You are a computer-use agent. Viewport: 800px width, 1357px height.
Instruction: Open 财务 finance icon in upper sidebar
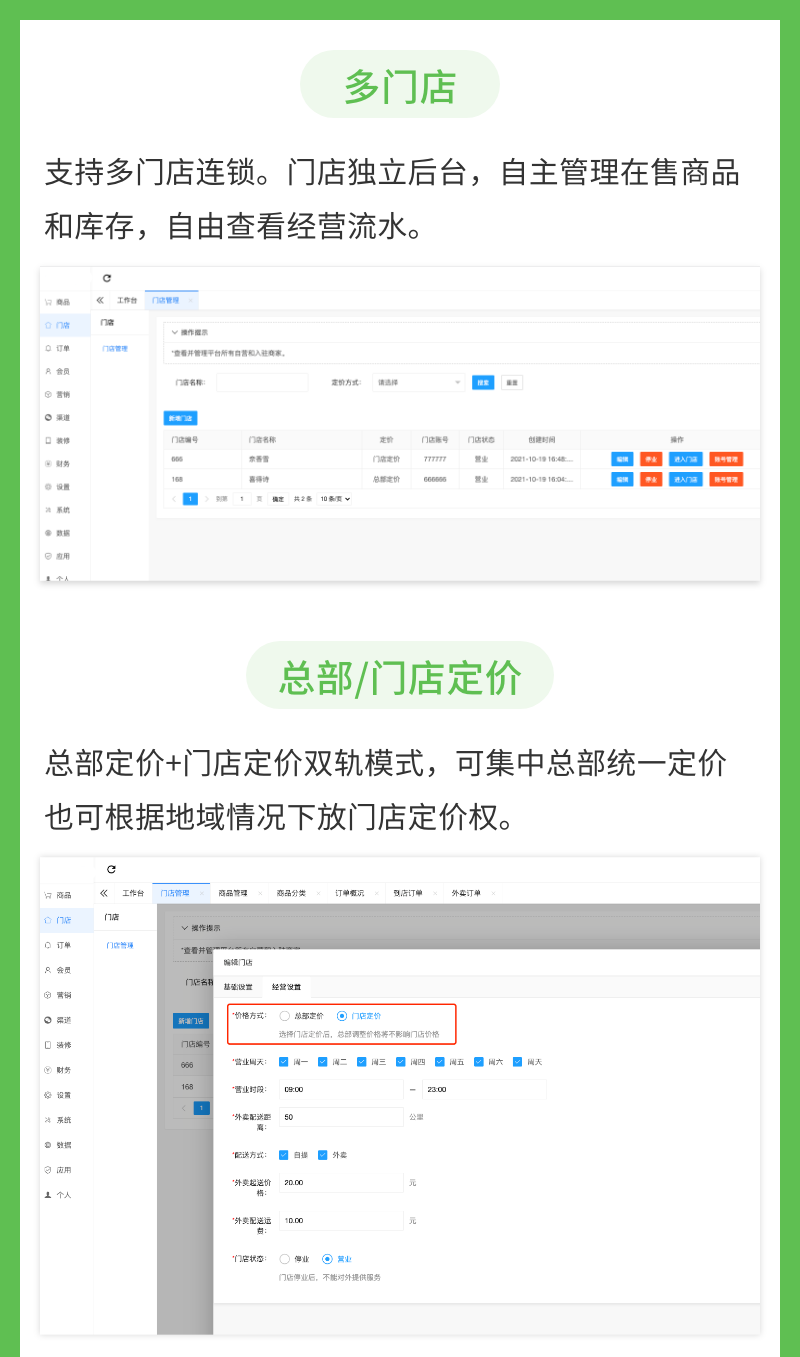47,464
